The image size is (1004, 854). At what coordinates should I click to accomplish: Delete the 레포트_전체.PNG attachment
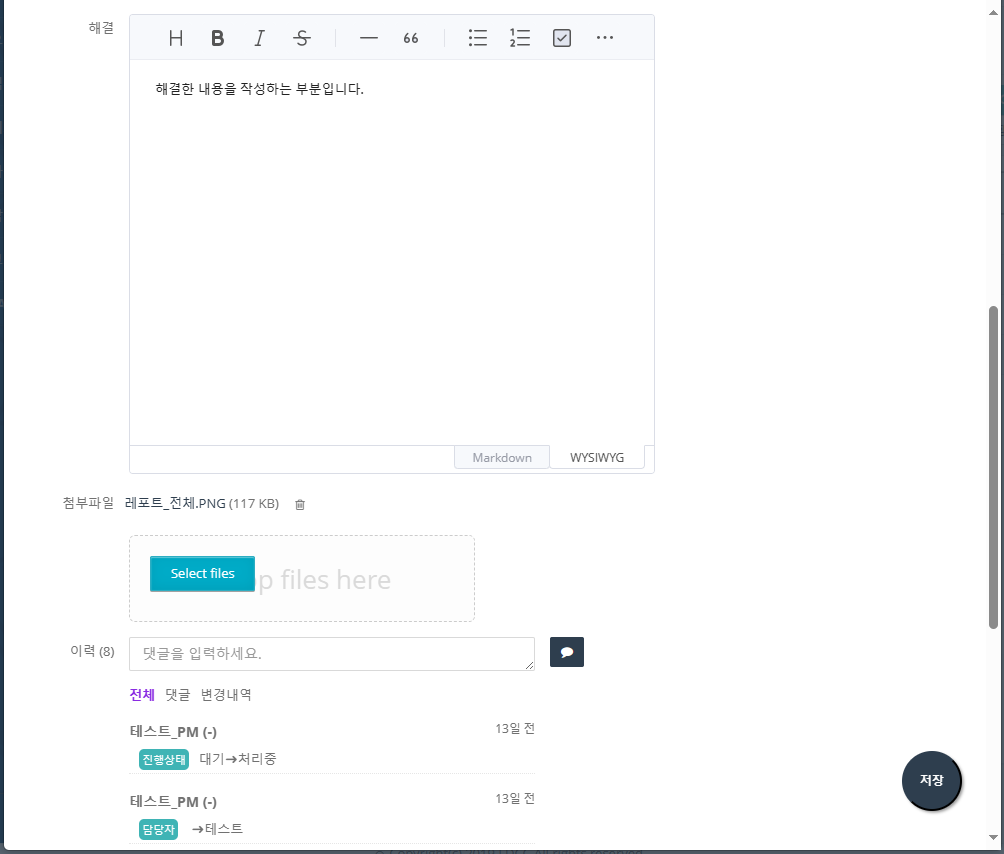coord(299,505)
